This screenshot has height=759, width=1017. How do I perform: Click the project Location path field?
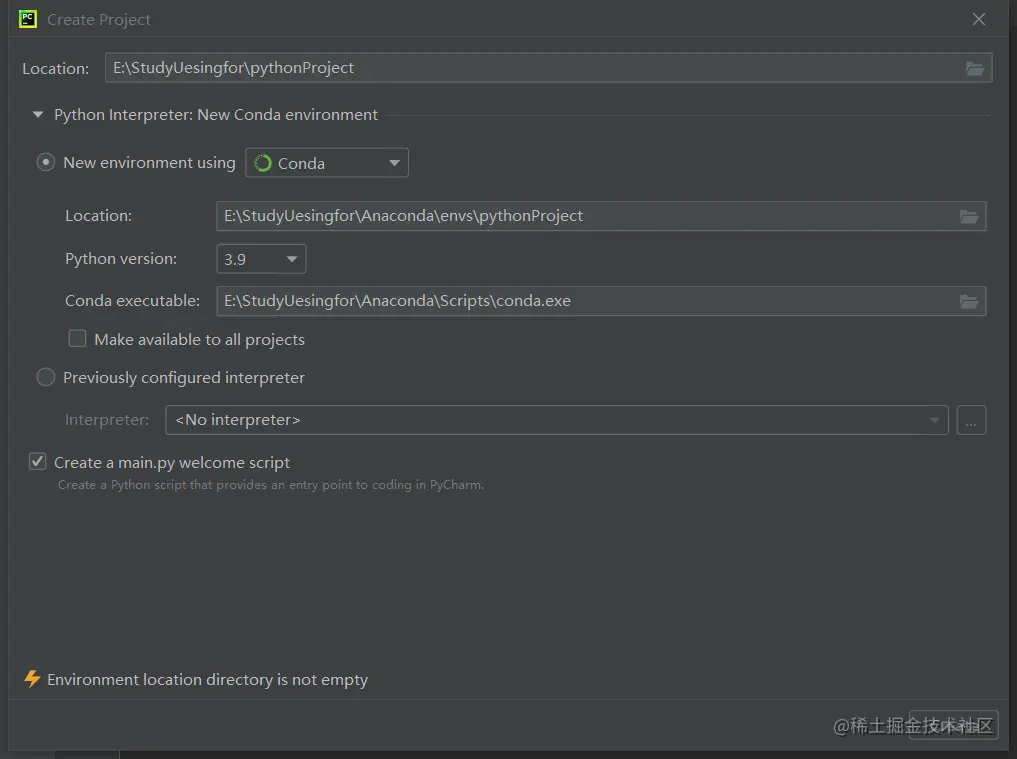[x=530, y=68]
